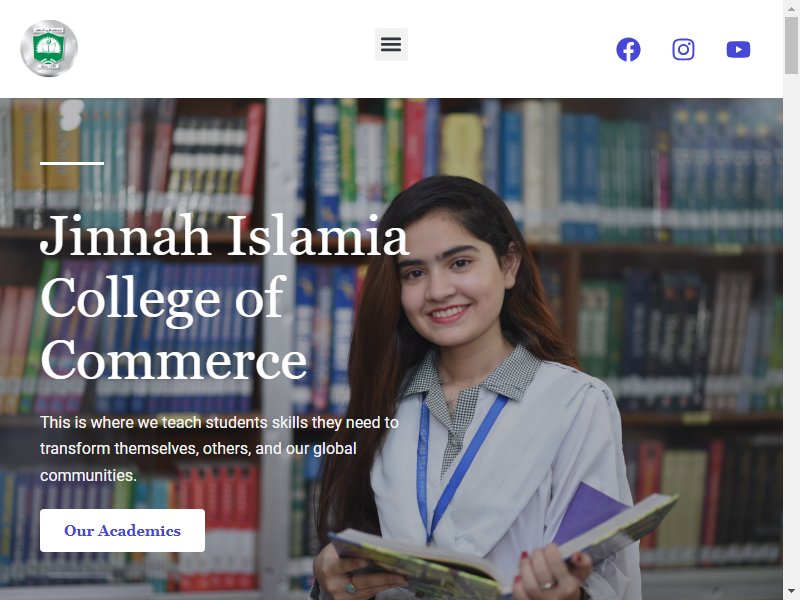
Task: Click the green college crest logo
Action: 49,48
